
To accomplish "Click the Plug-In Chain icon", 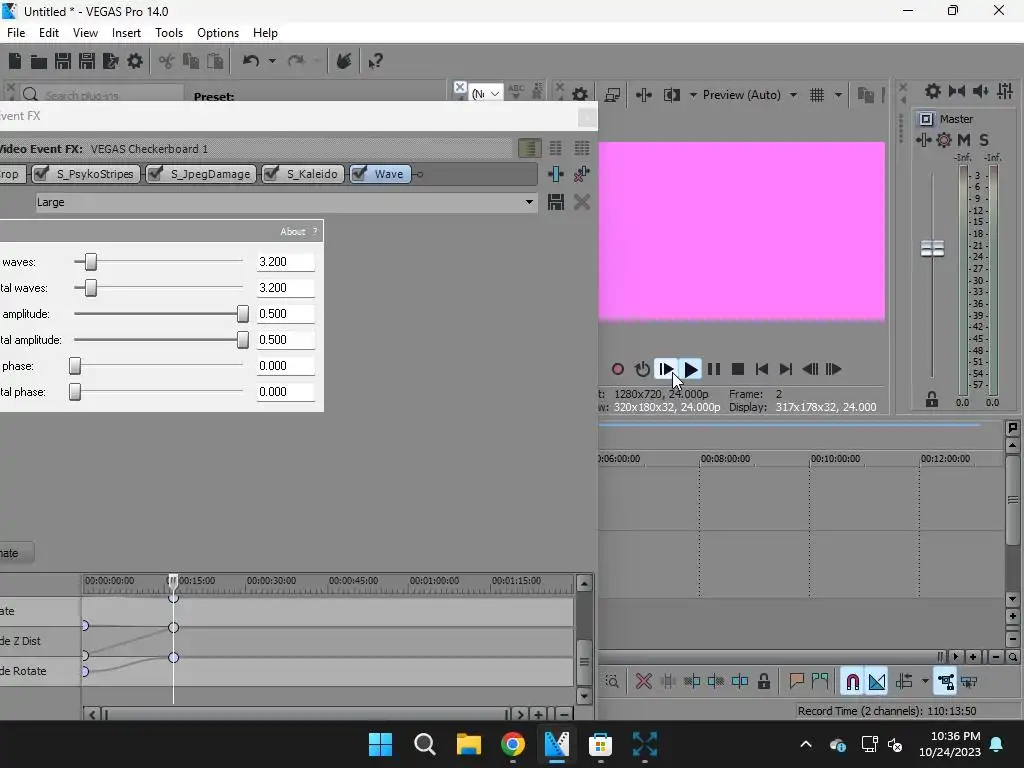I will 556,174.
